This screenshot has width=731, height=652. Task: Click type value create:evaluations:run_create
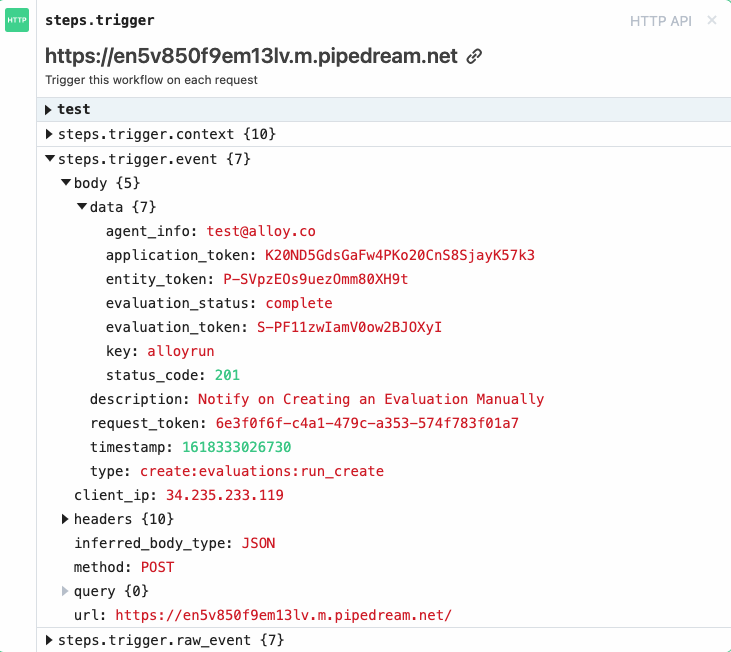click(262, 471)
